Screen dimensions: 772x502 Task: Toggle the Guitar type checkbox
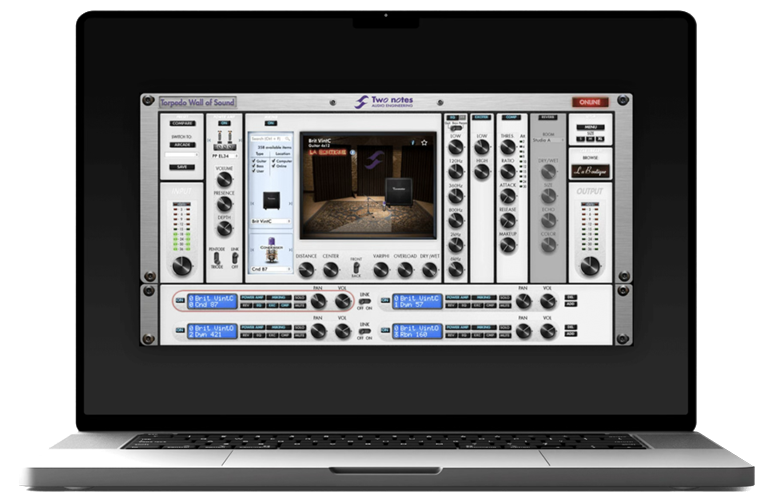point(254,161)
